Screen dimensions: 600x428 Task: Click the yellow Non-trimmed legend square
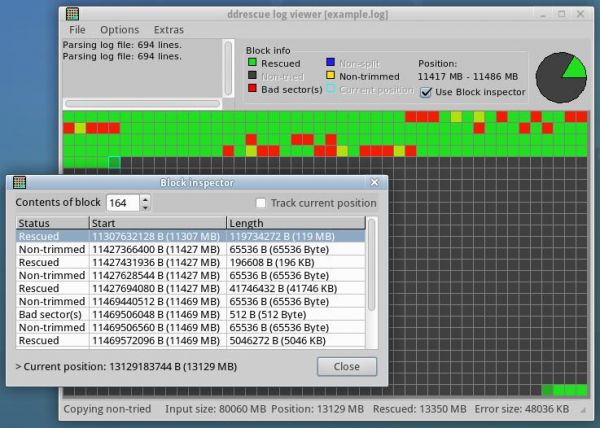point(329,76)
